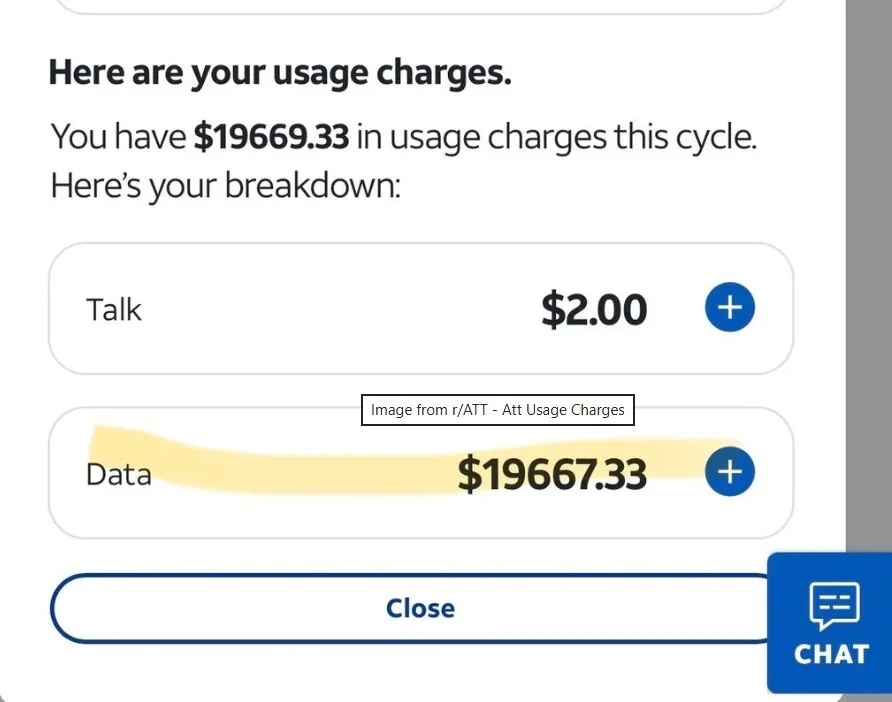
Task: Select the Talk row label
Action: 114,309
